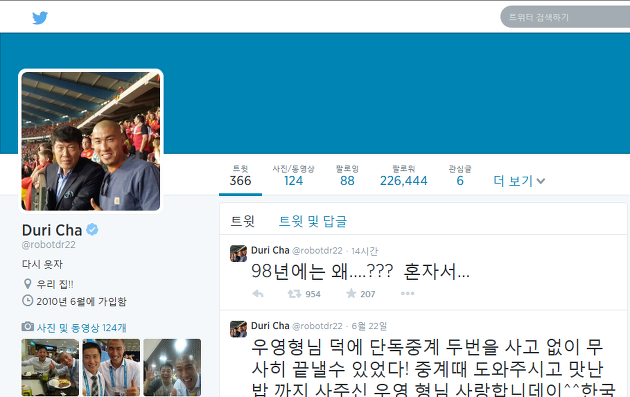Select the 트윗 timeline tab
The image size is (630, 397).
242,221
